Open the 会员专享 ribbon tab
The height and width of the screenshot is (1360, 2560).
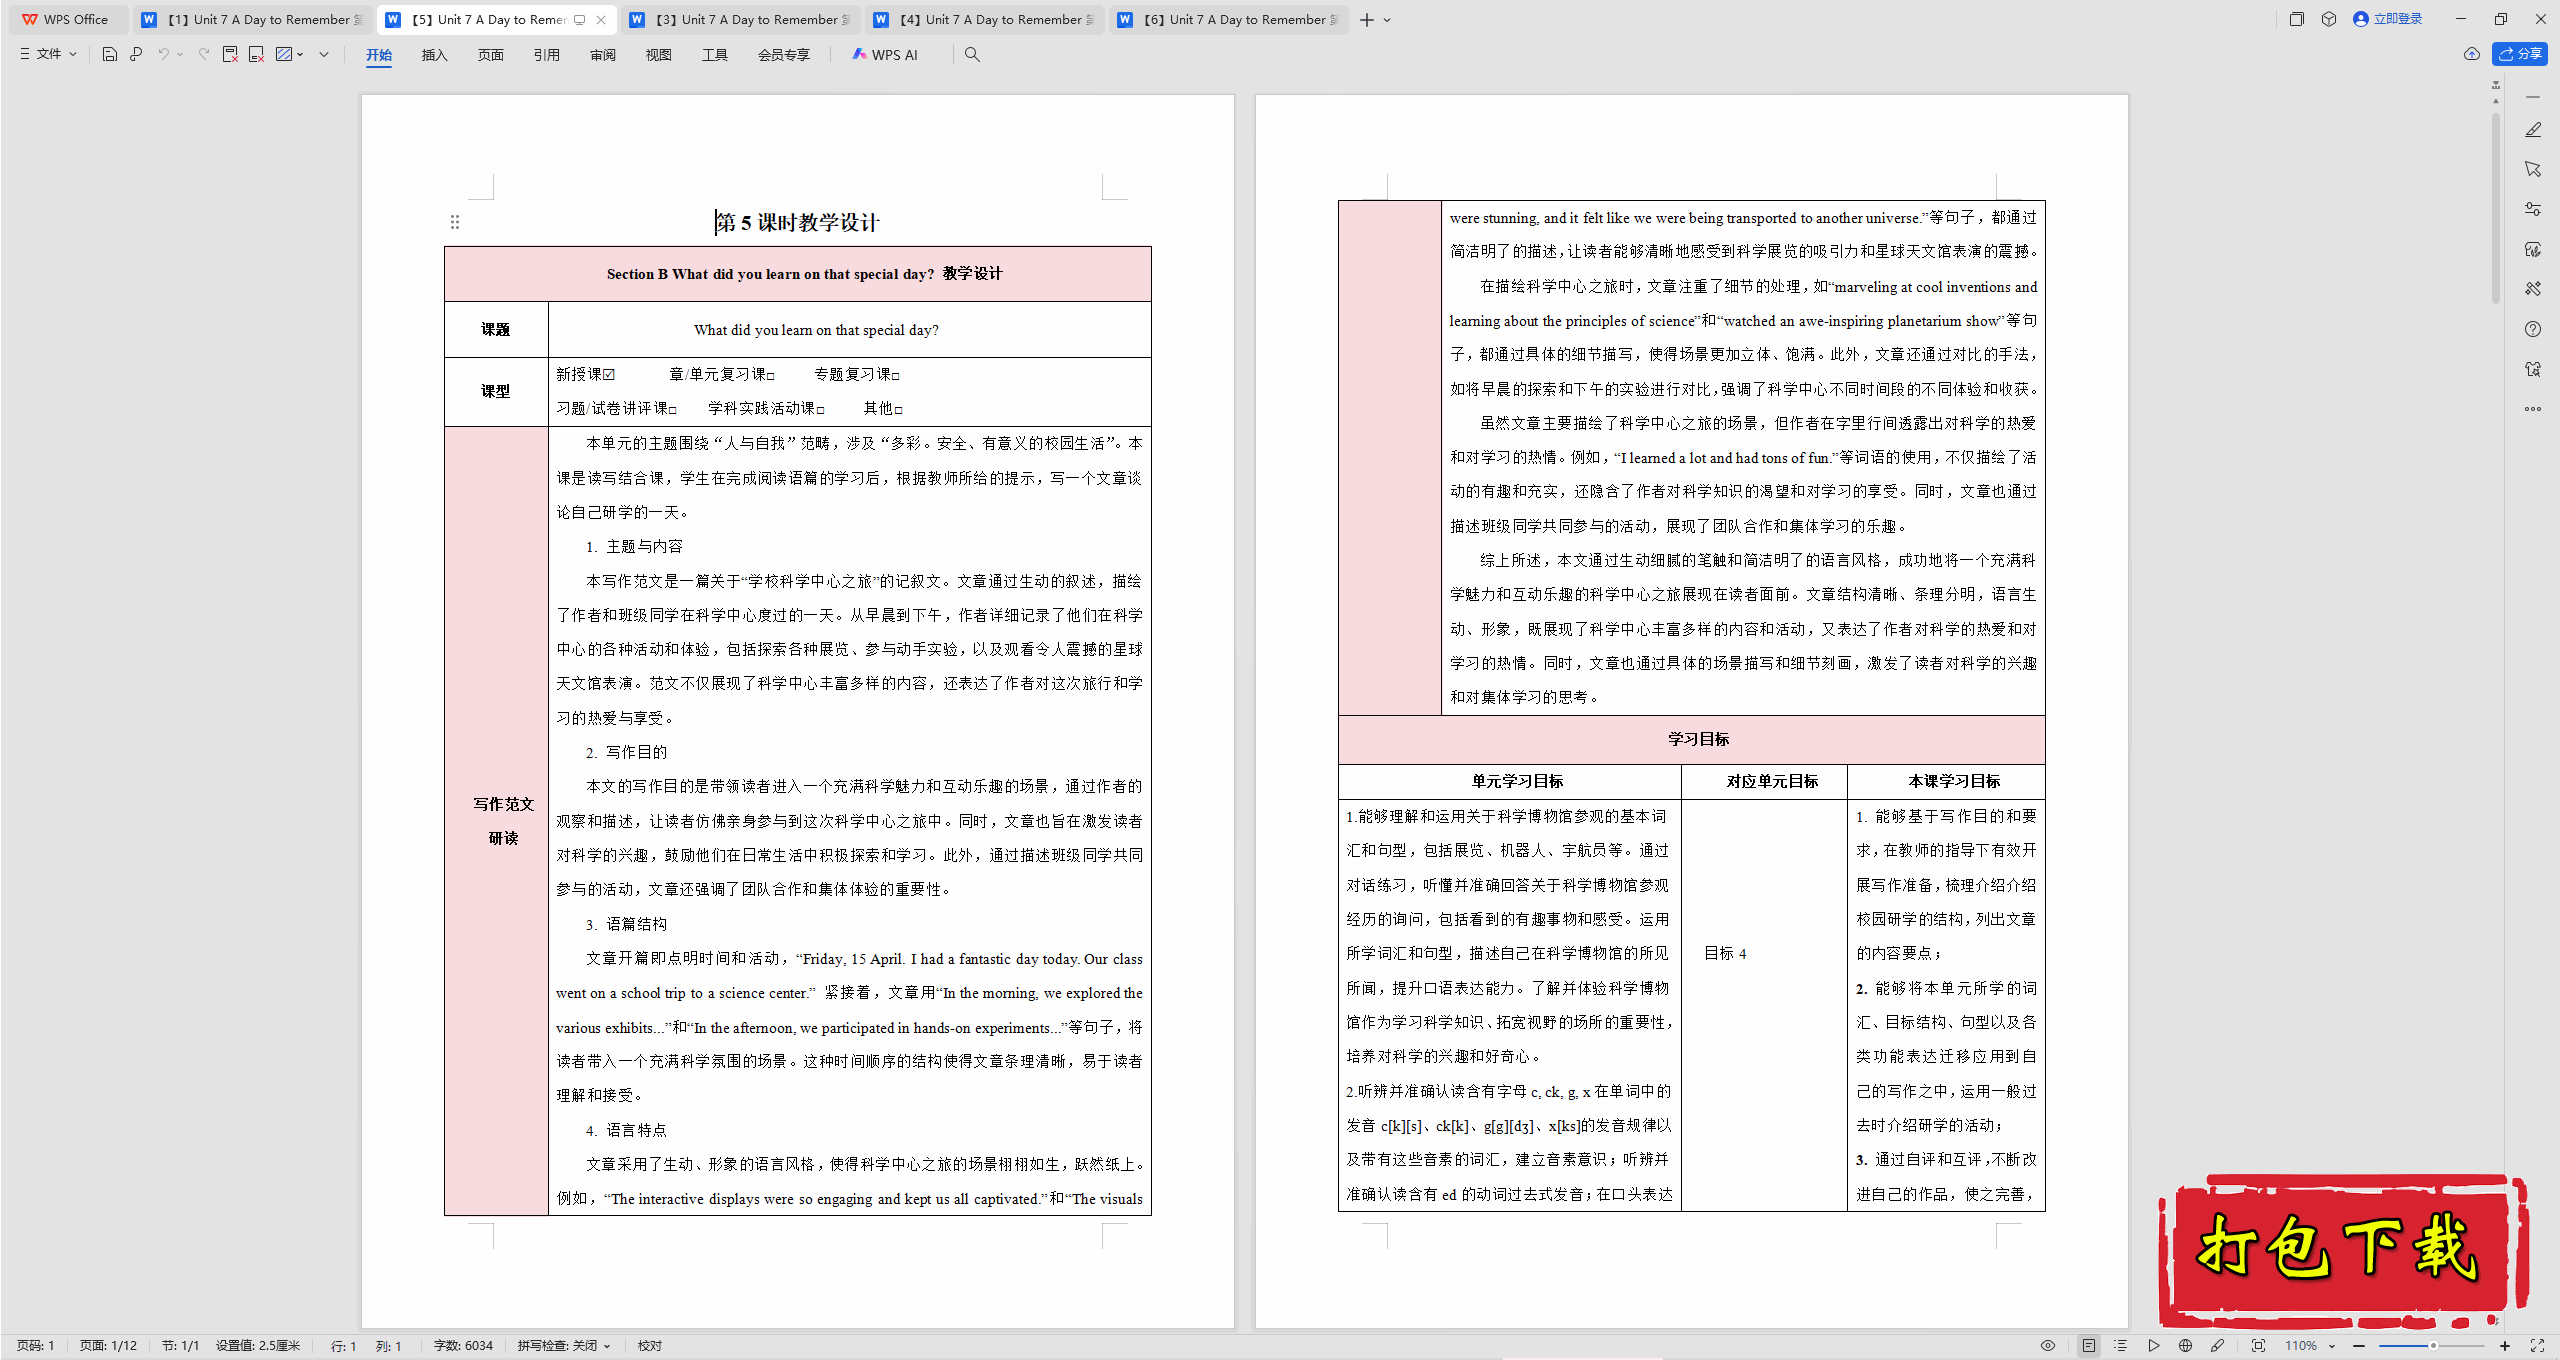(x=783, y=55)
